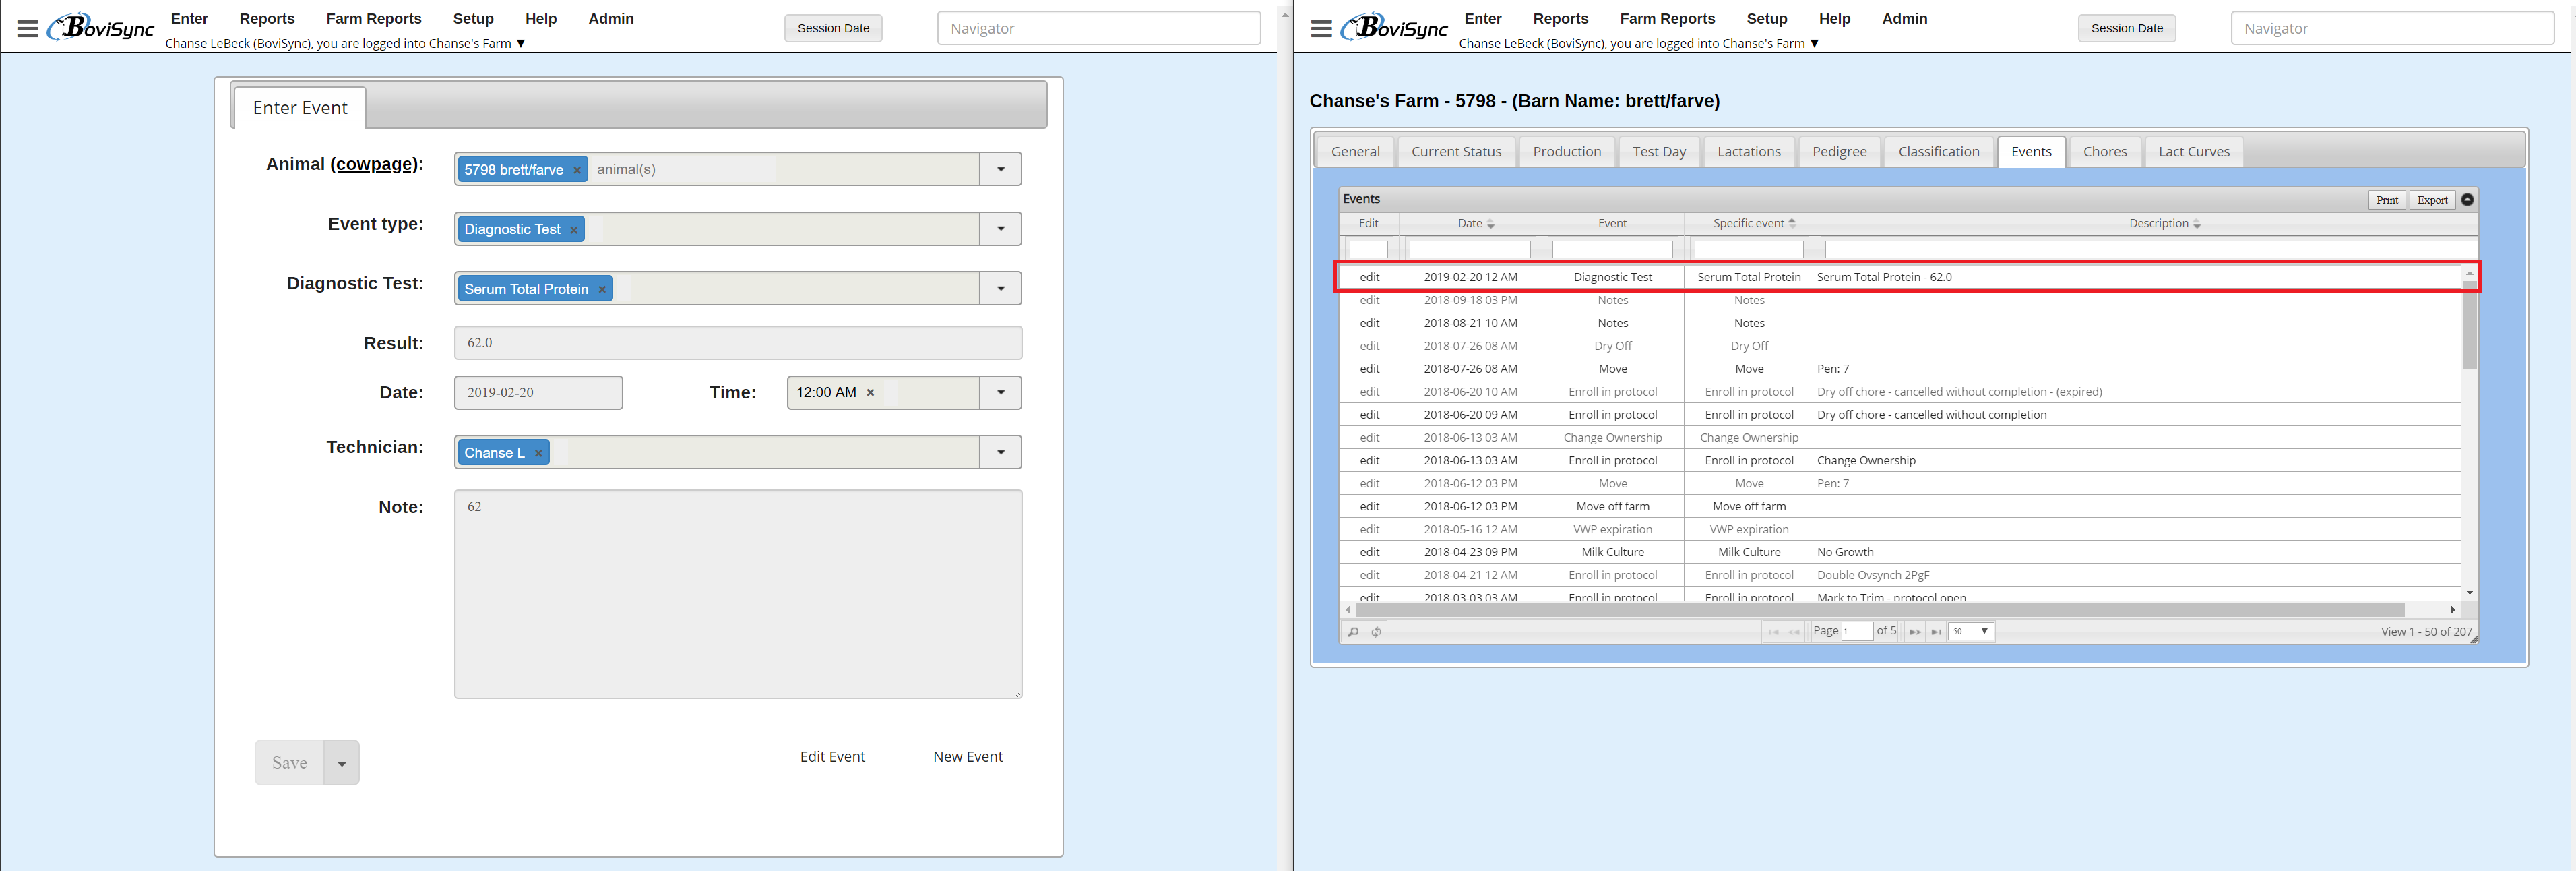This screenshot has height=871, width=2576.
Task: Remove the 5798 brett/farve animal tag
Action: tap(577, 170)
